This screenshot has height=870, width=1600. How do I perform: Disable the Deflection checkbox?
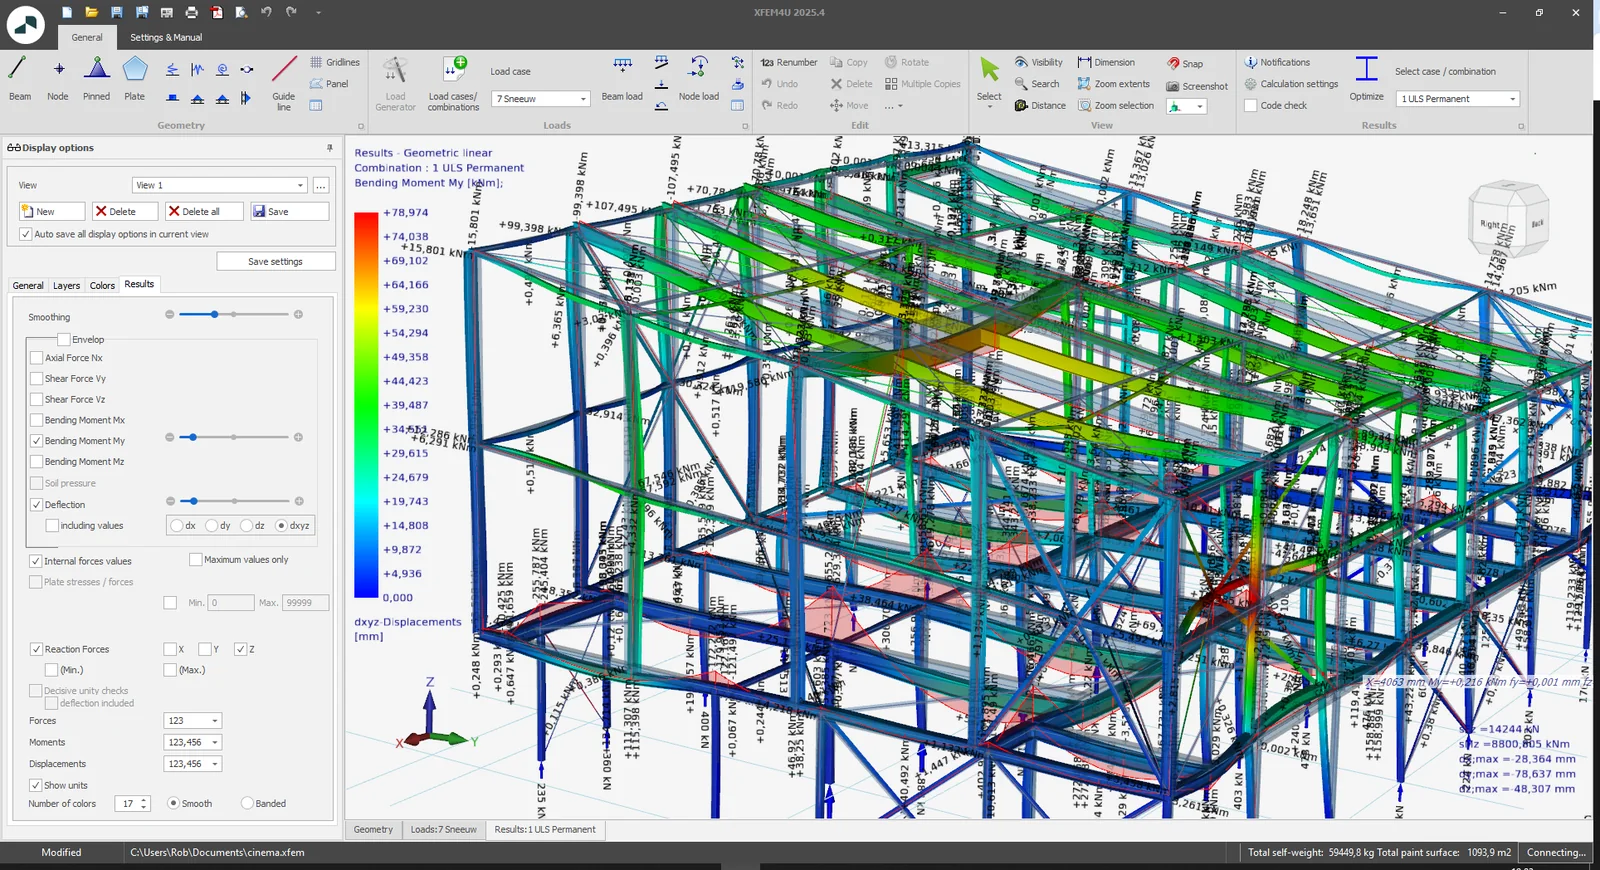37,505
